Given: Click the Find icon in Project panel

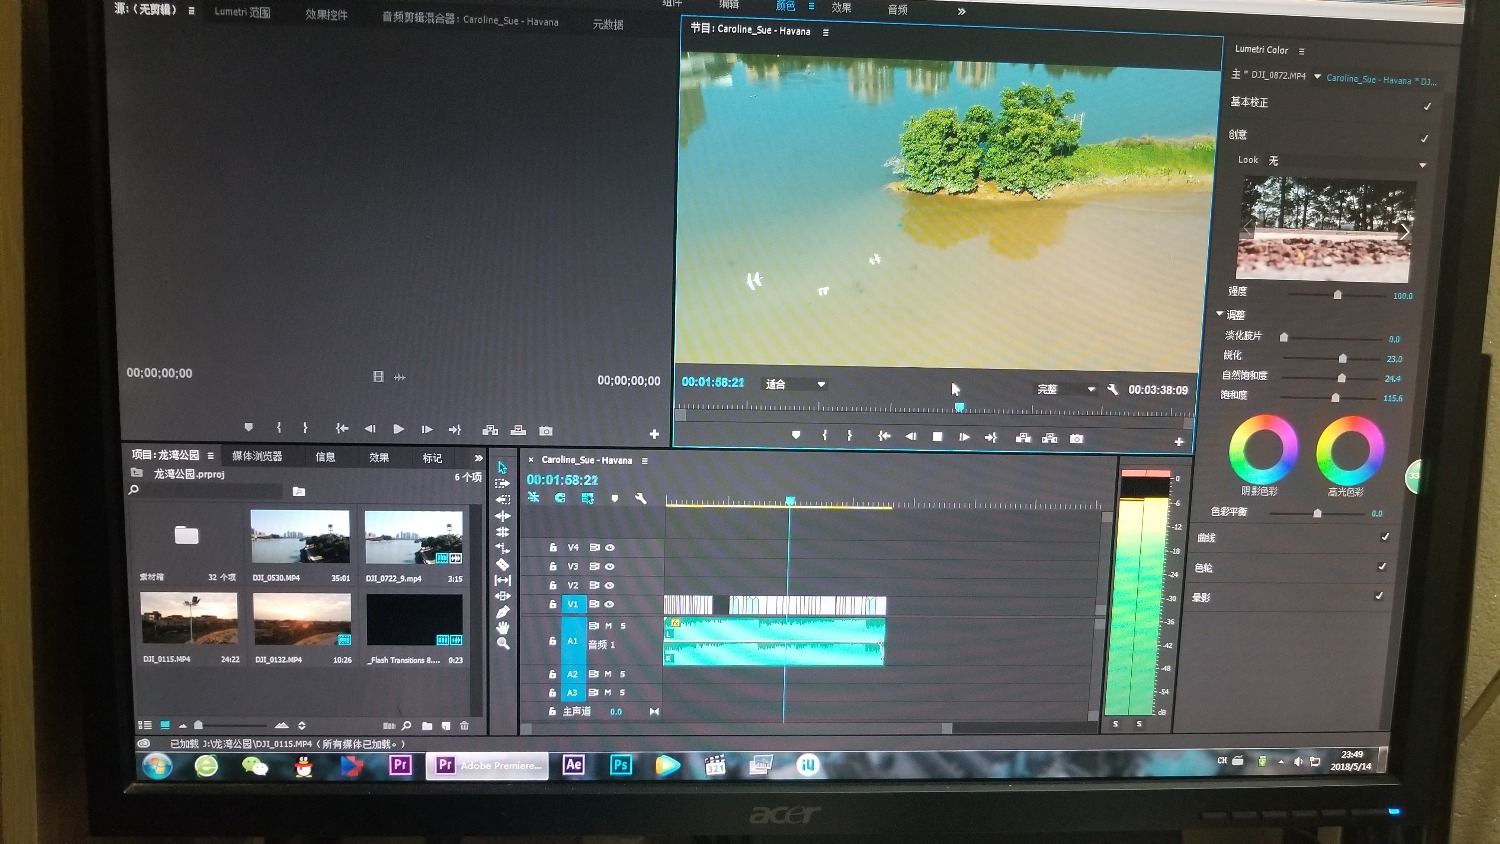Looking at the screenshot, I should [406, 726].
